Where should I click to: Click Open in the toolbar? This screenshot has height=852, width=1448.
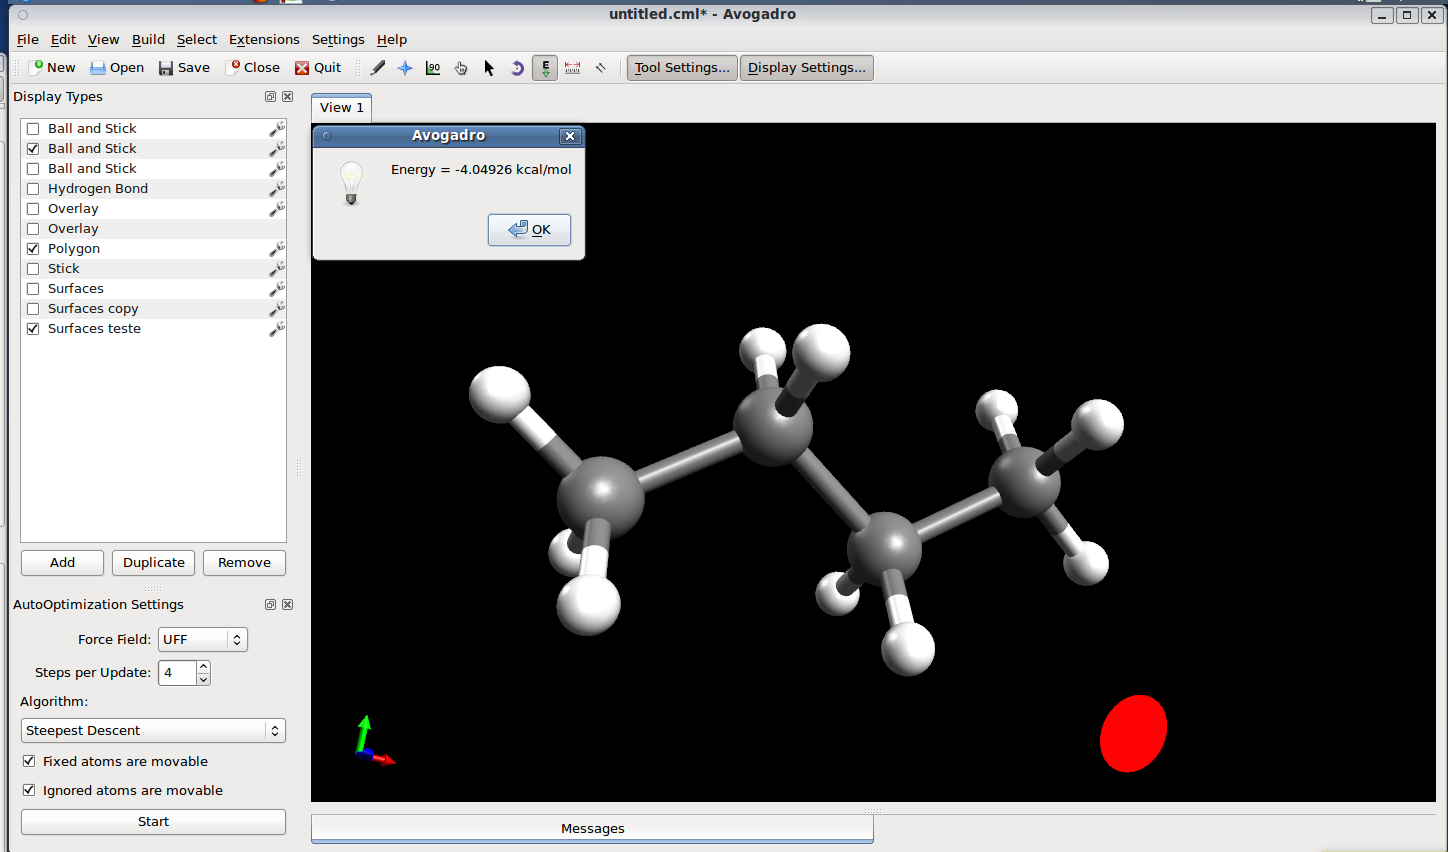click(117, 68)
